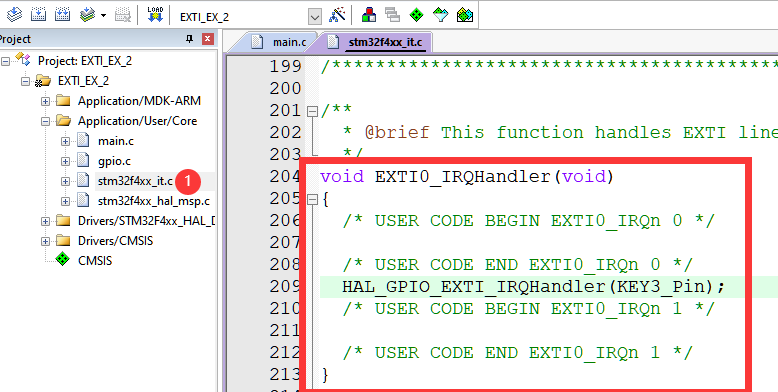
Task: Click the USER CODE BEGIN EXTI0_IRQn 1 comment
Action: click(528, 309)
